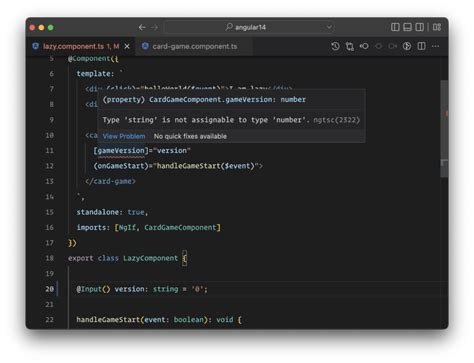Click line number 18 in the gutter
This screenshot has width=474, height=363.
(49, 258)
